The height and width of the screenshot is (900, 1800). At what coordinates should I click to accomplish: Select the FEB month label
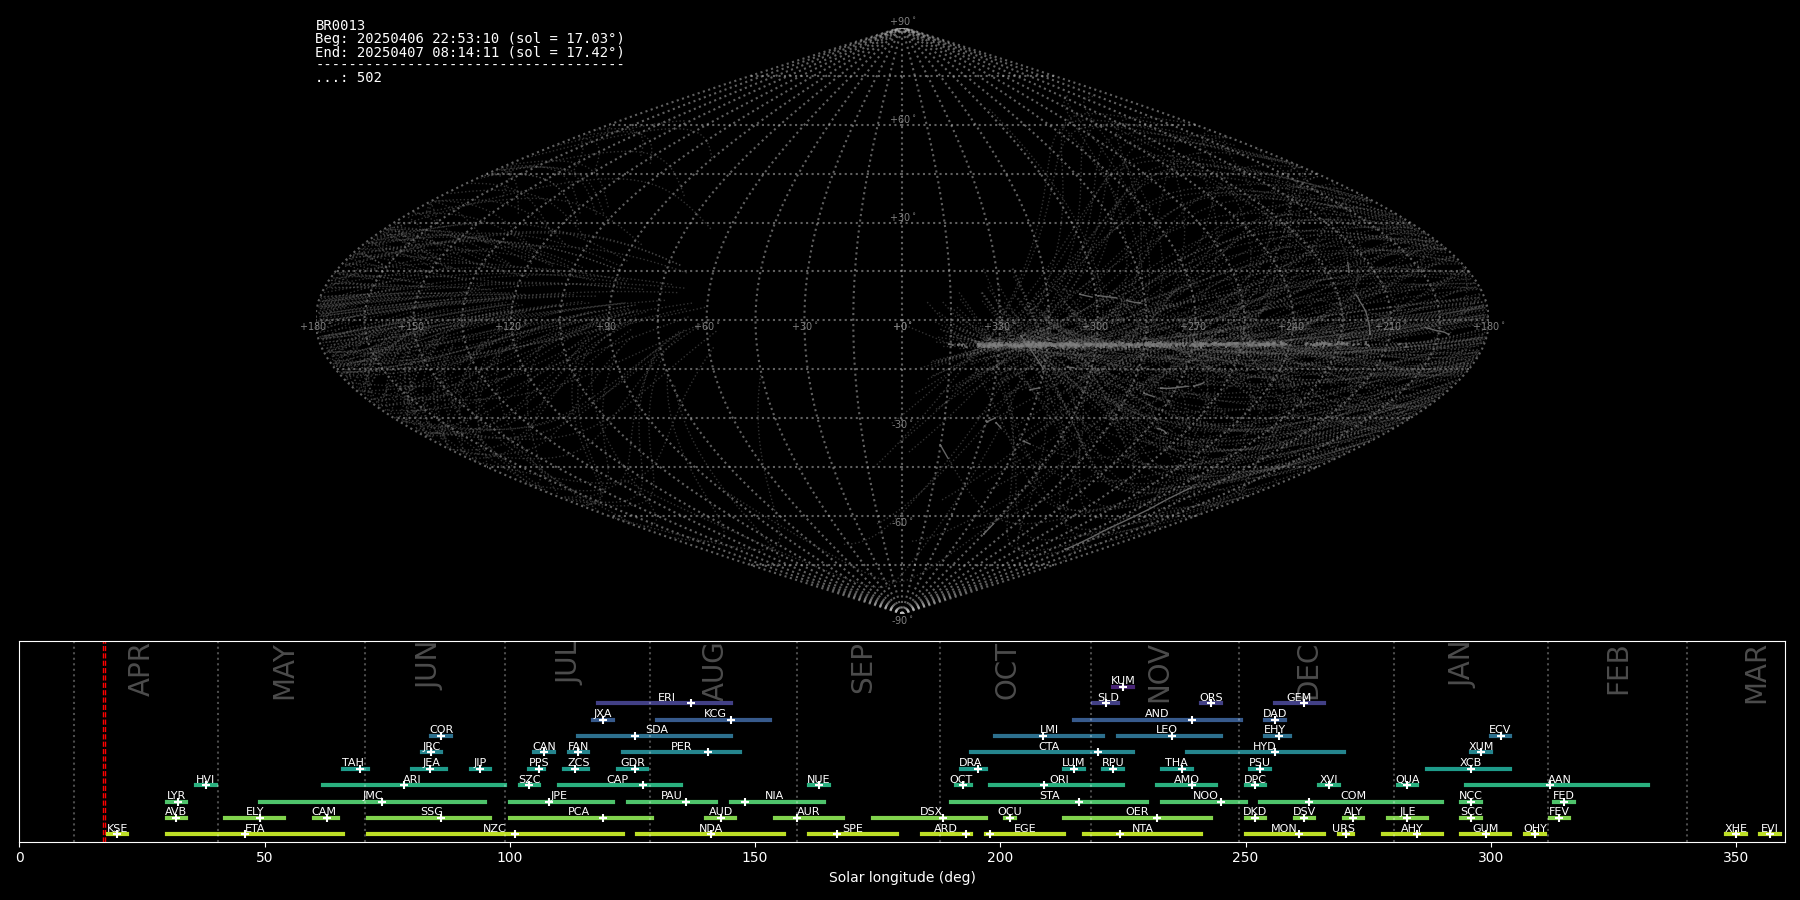(1618, 671)
